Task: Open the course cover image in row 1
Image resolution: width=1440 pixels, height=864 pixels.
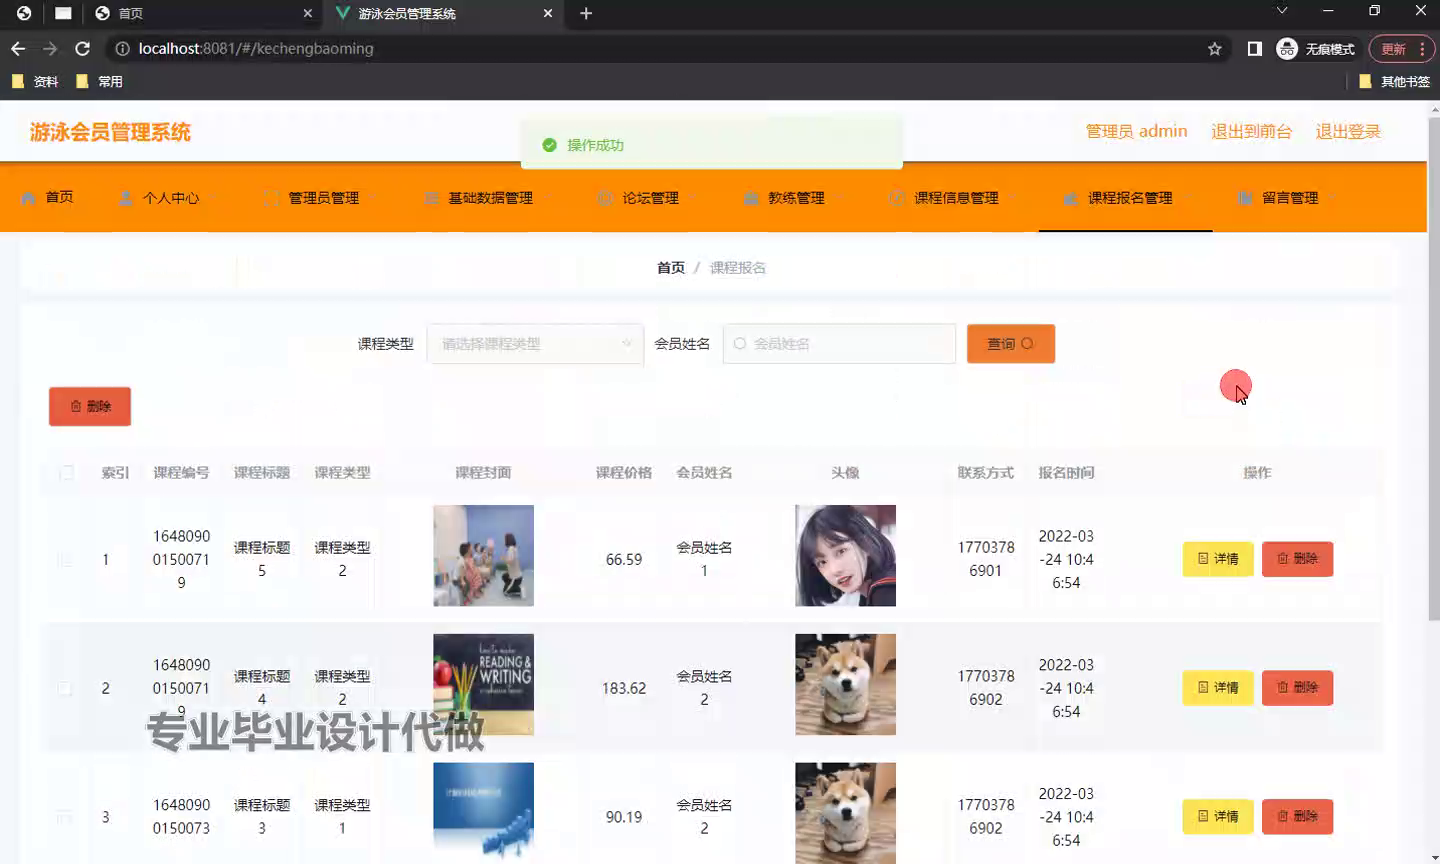Action: coord(483,555)
